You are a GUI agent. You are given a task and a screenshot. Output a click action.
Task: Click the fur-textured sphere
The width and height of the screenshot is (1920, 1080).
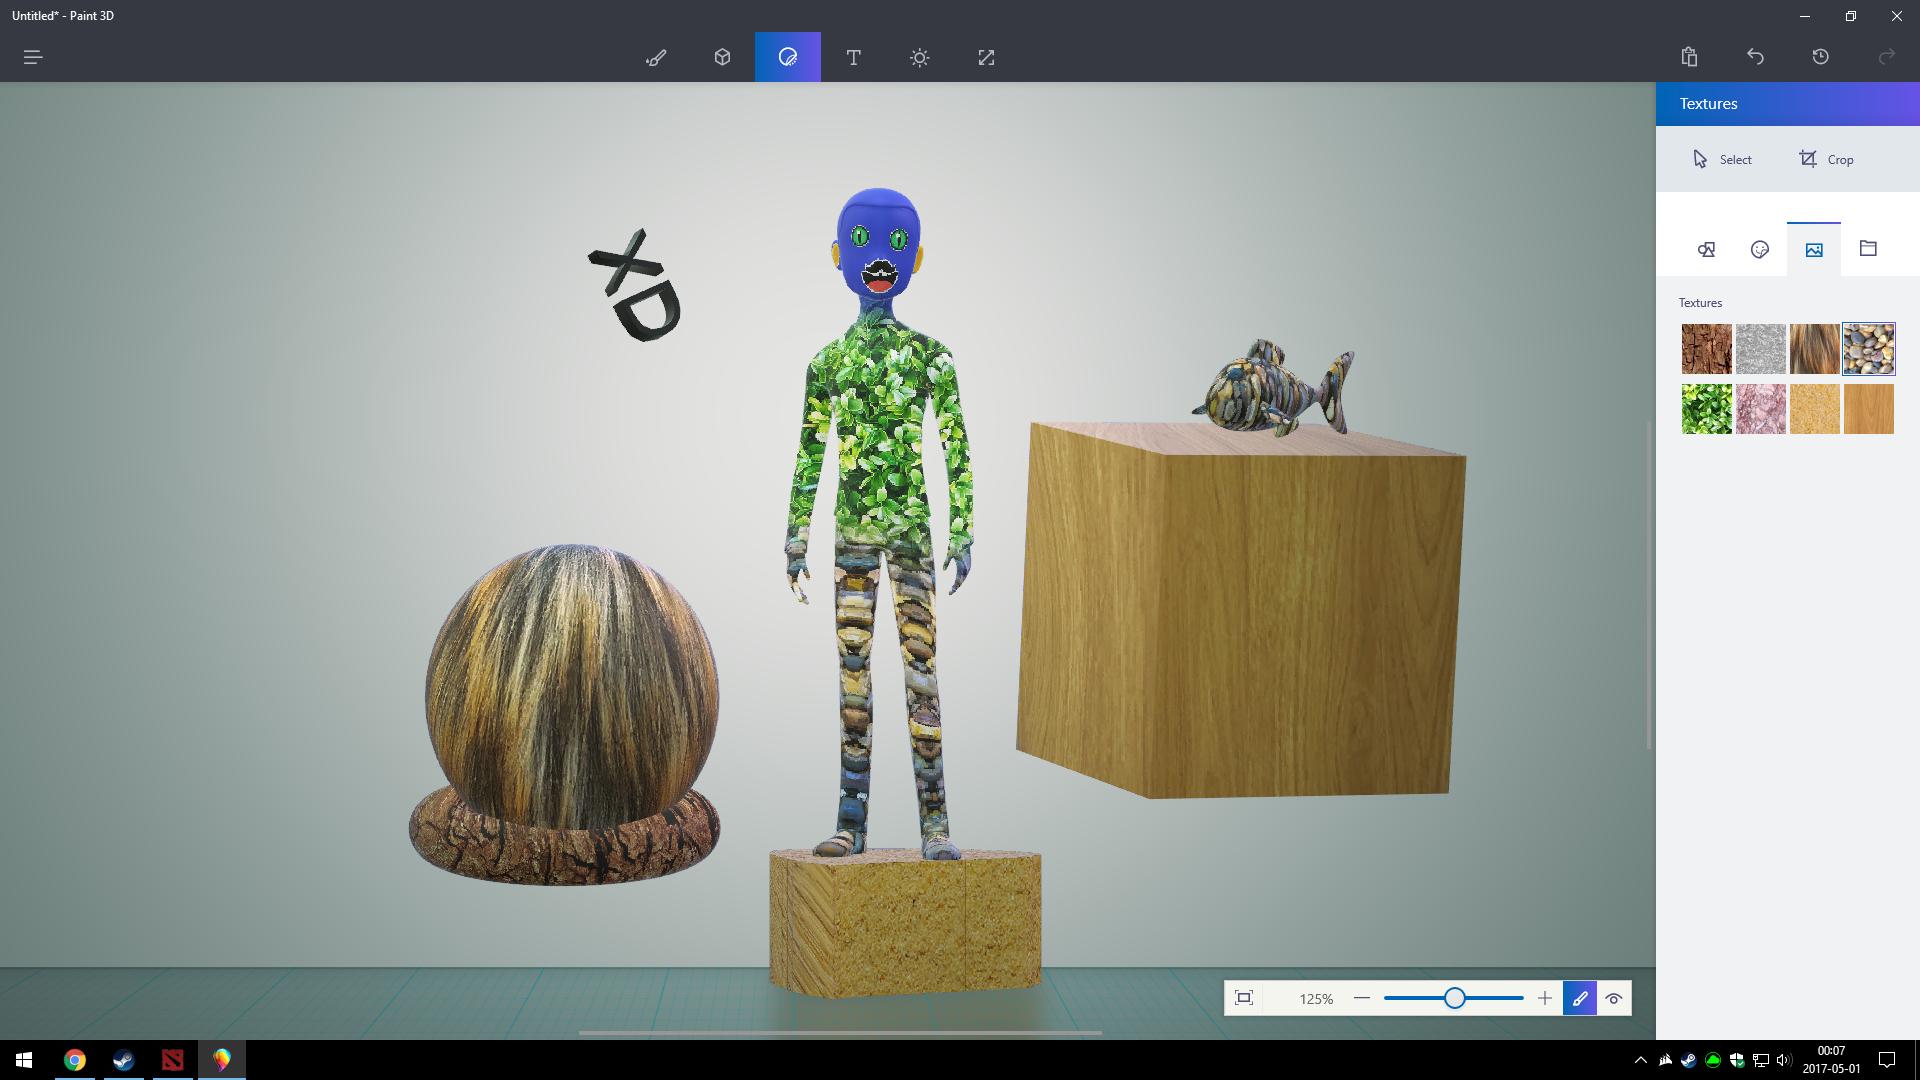click(x=572, y=685)
